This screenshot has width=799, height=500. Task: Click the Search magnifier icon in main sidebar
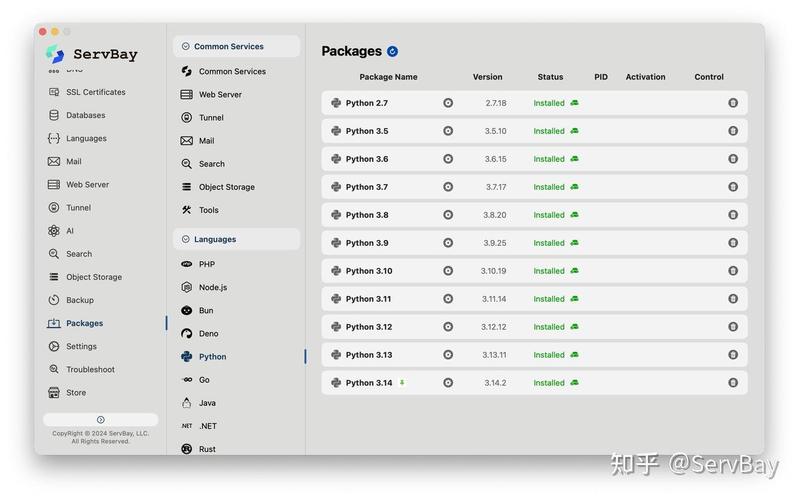tap(54, 254)
